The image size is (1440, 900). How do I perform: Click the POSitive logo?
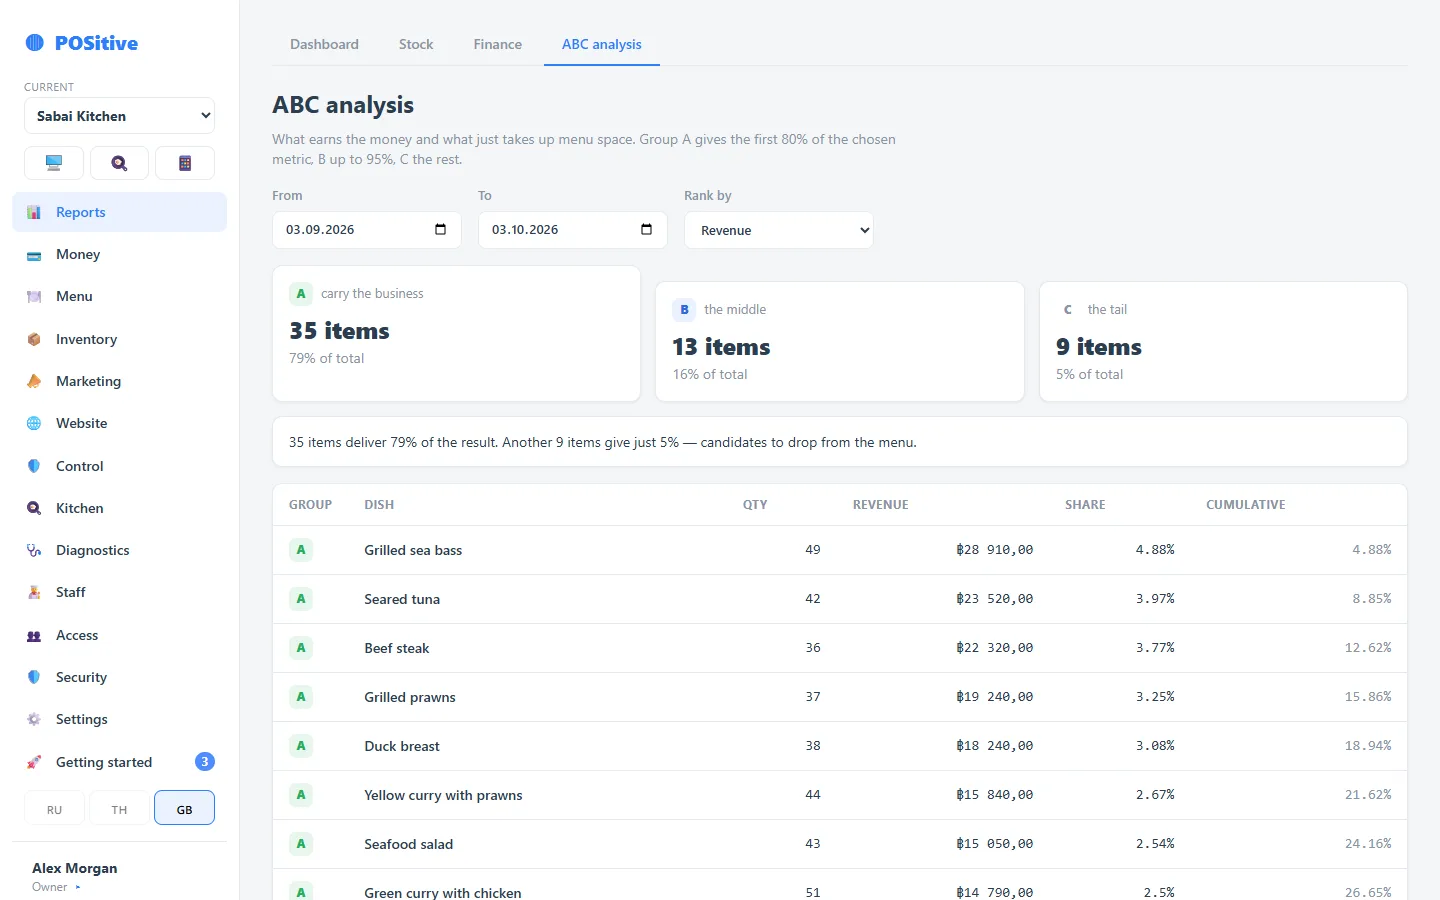tap(82, 43)
